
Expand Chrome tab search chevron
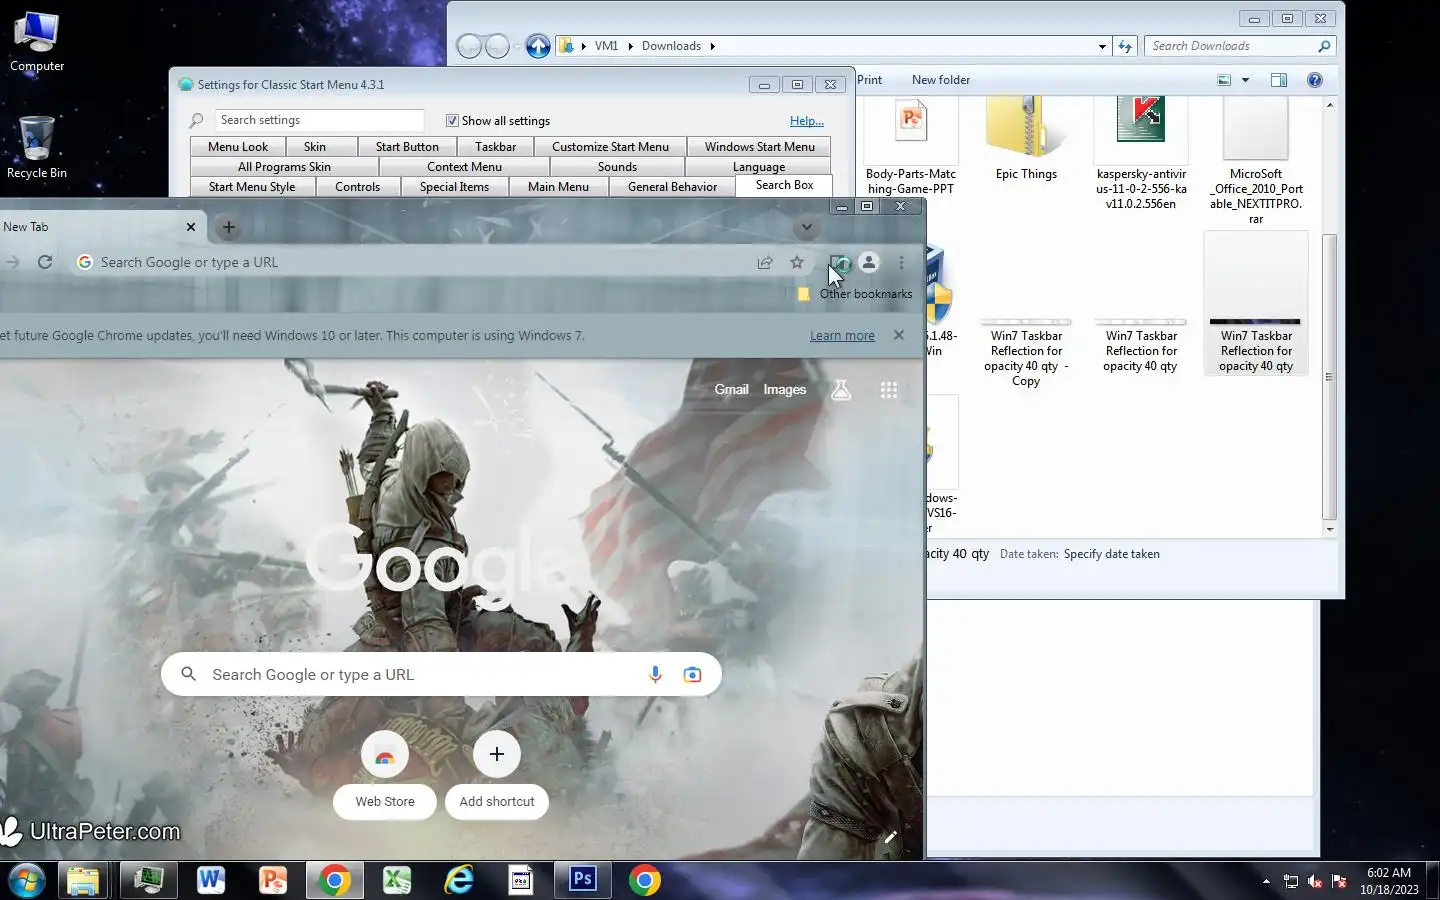pyautogui.click(x=806, y=227)
